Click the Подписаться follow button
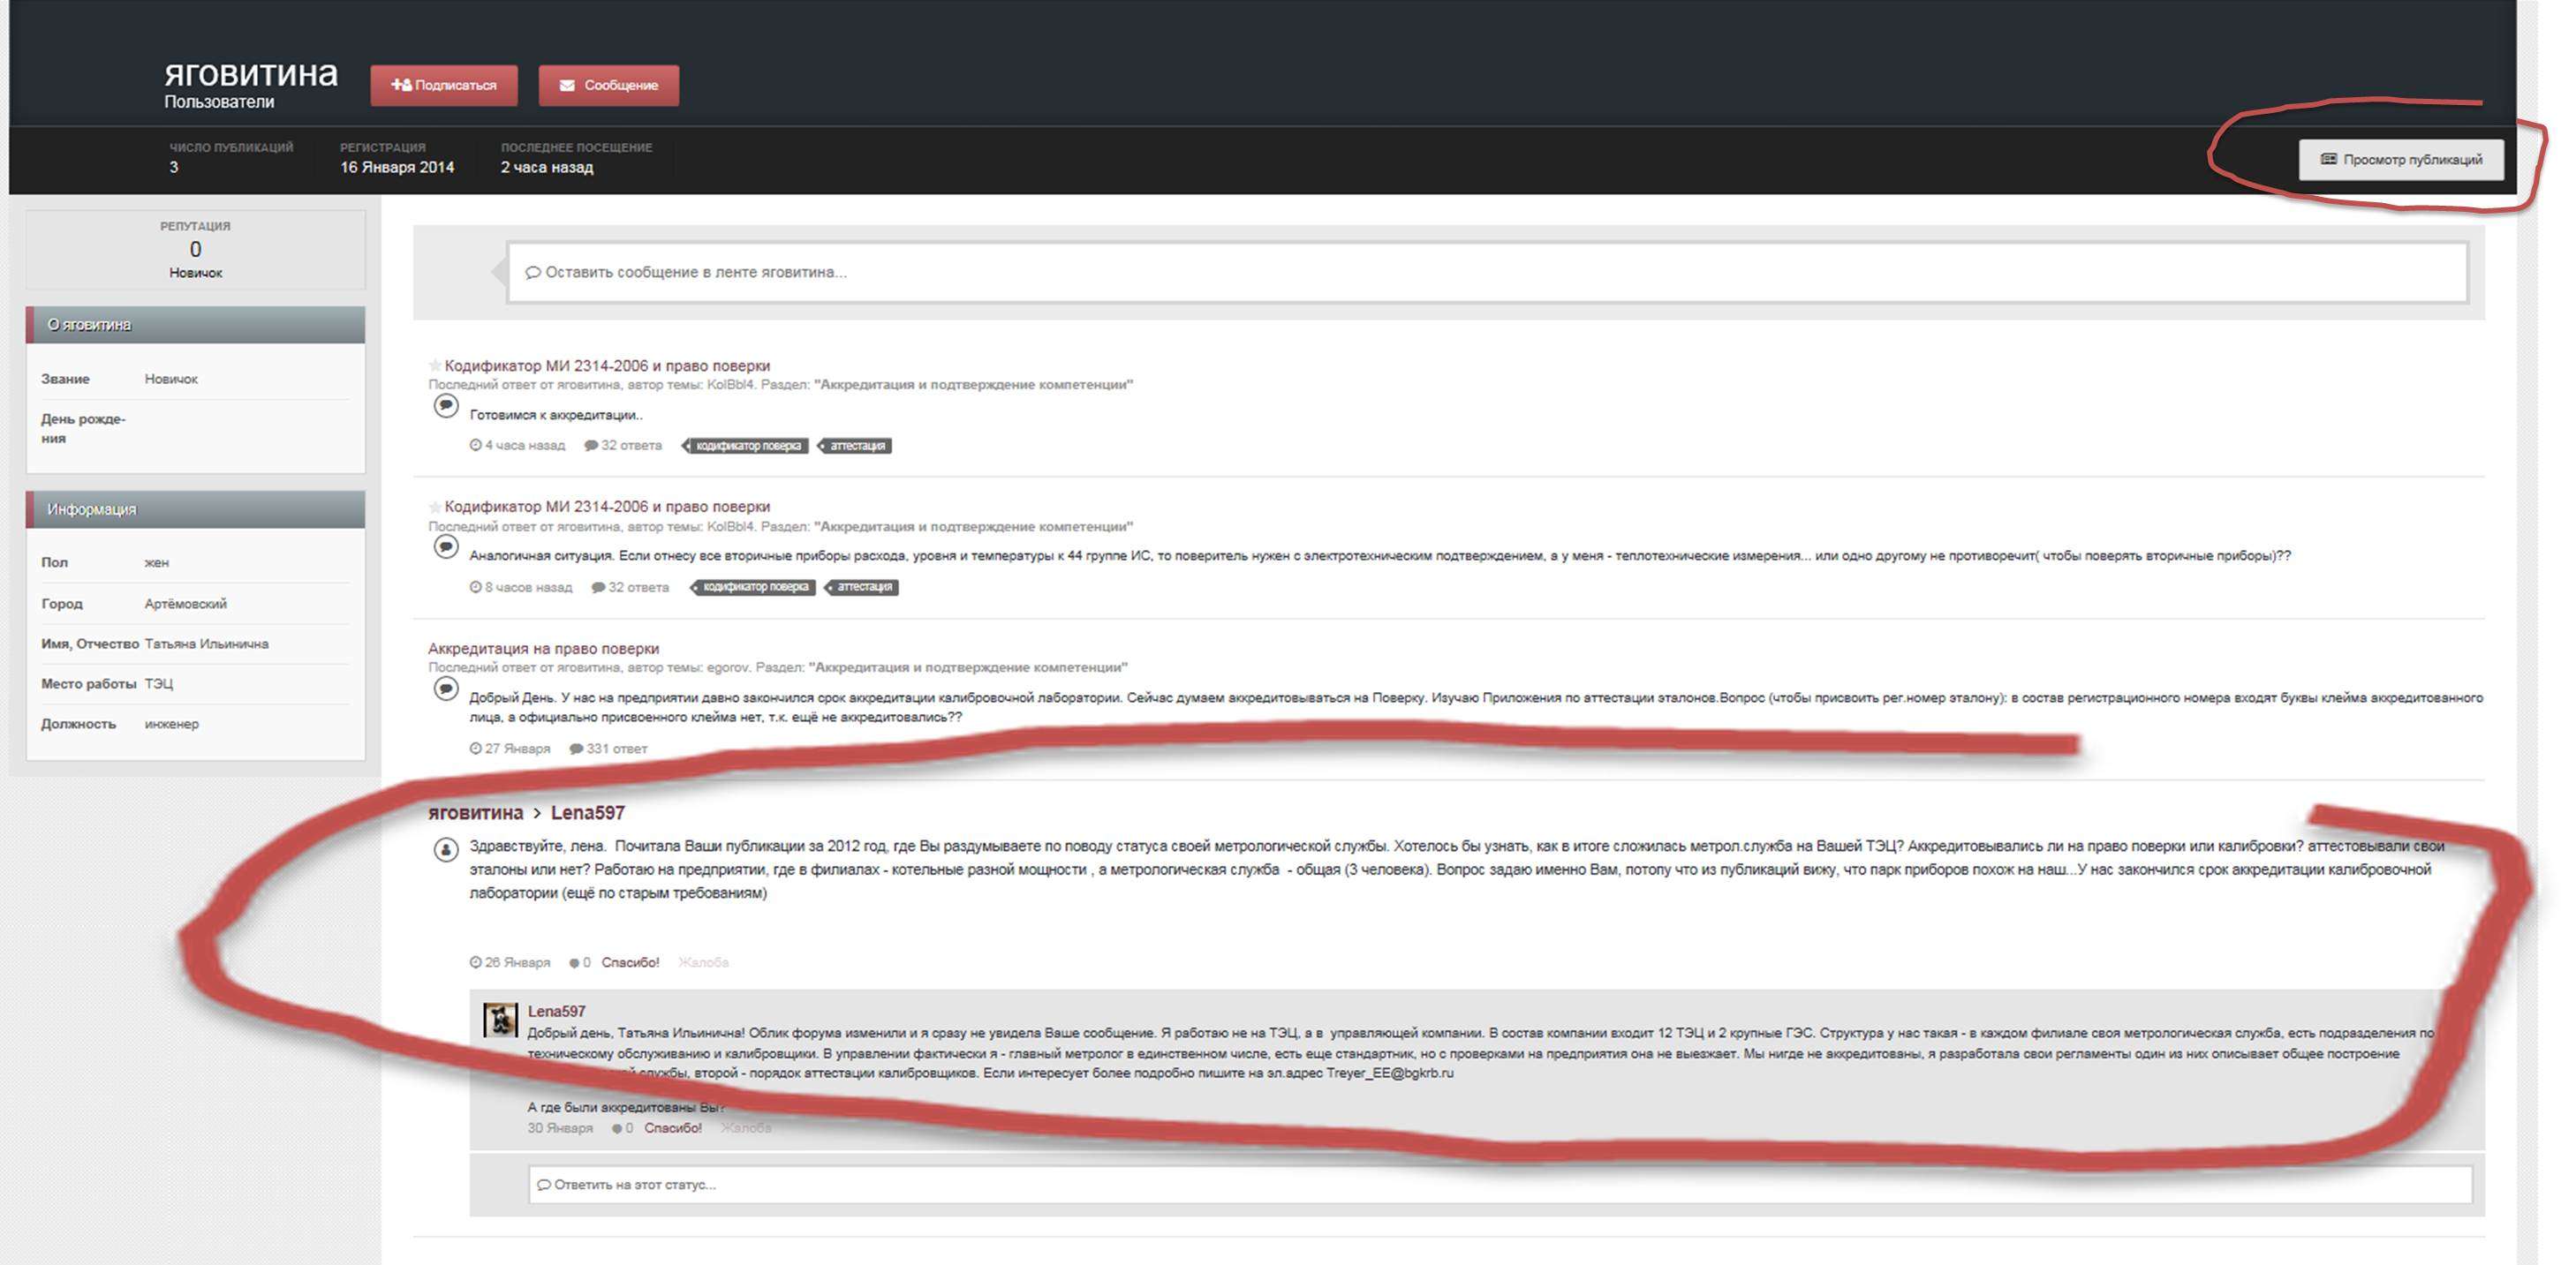Viewport: 2576px width, 1265px height. (x=443, y=85)
